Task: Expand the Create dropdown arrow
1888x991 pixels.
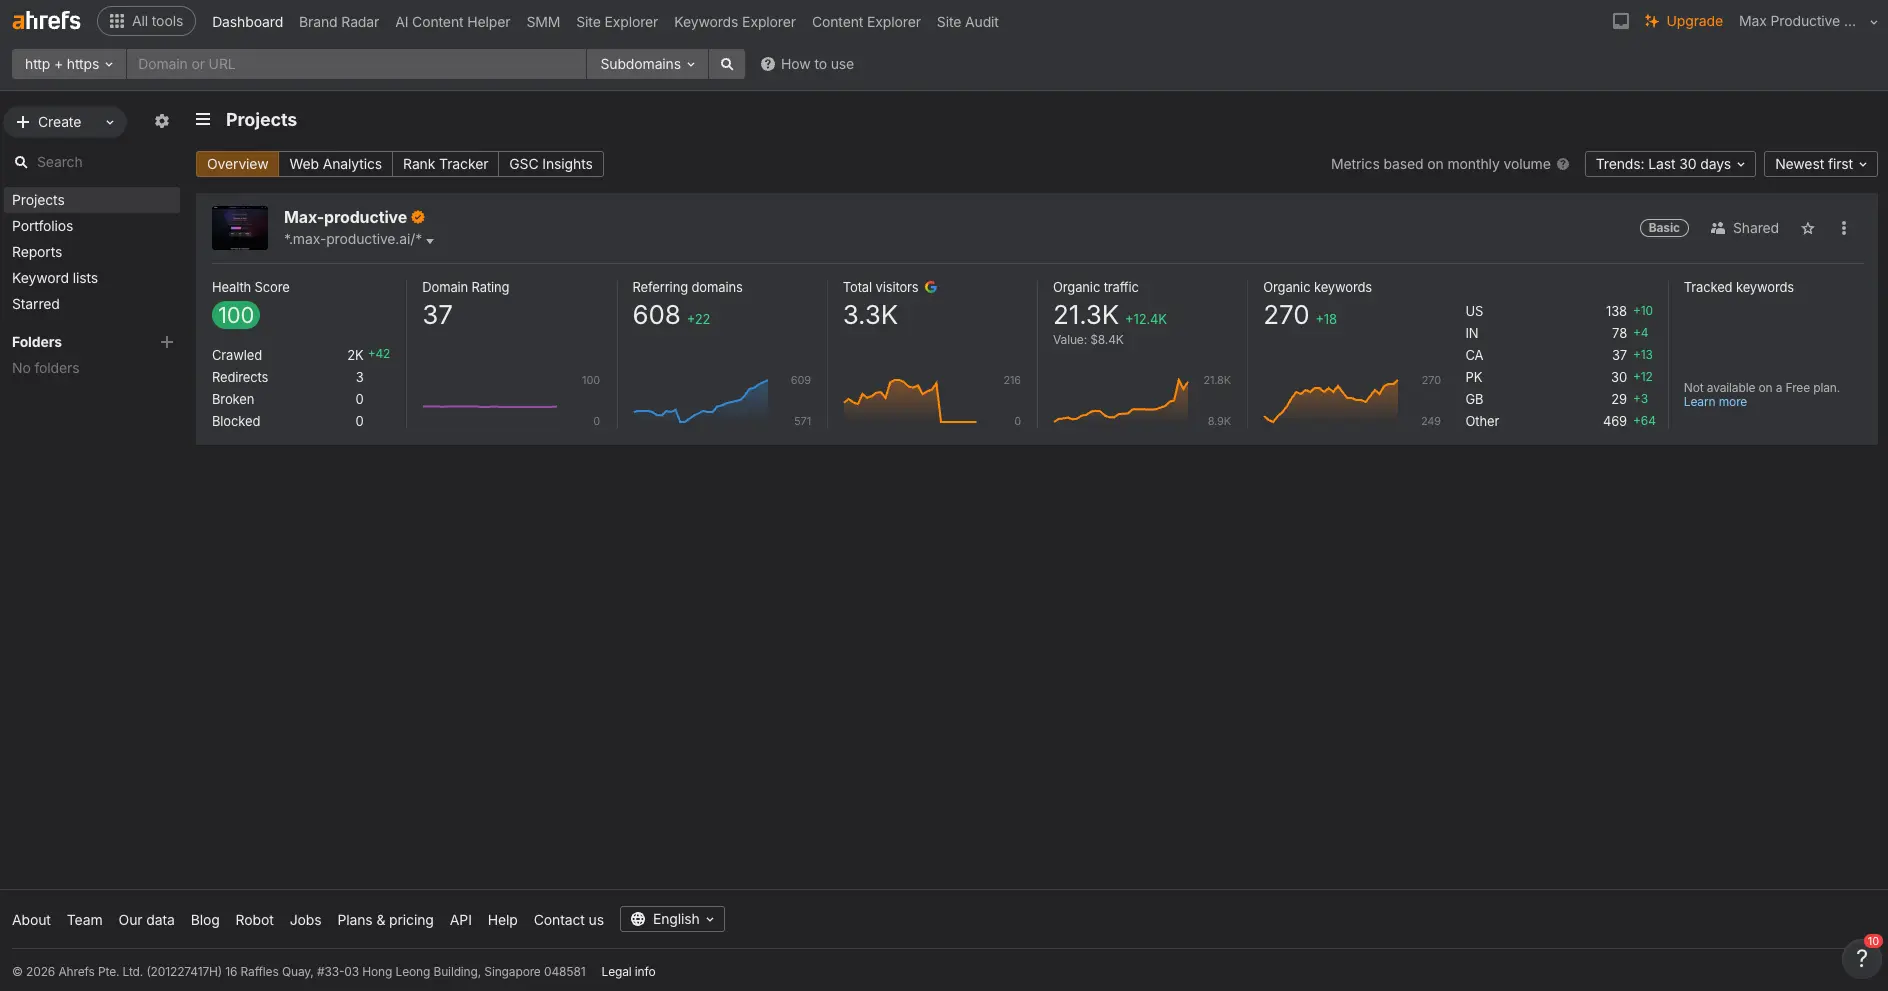Action: (110, 122)
